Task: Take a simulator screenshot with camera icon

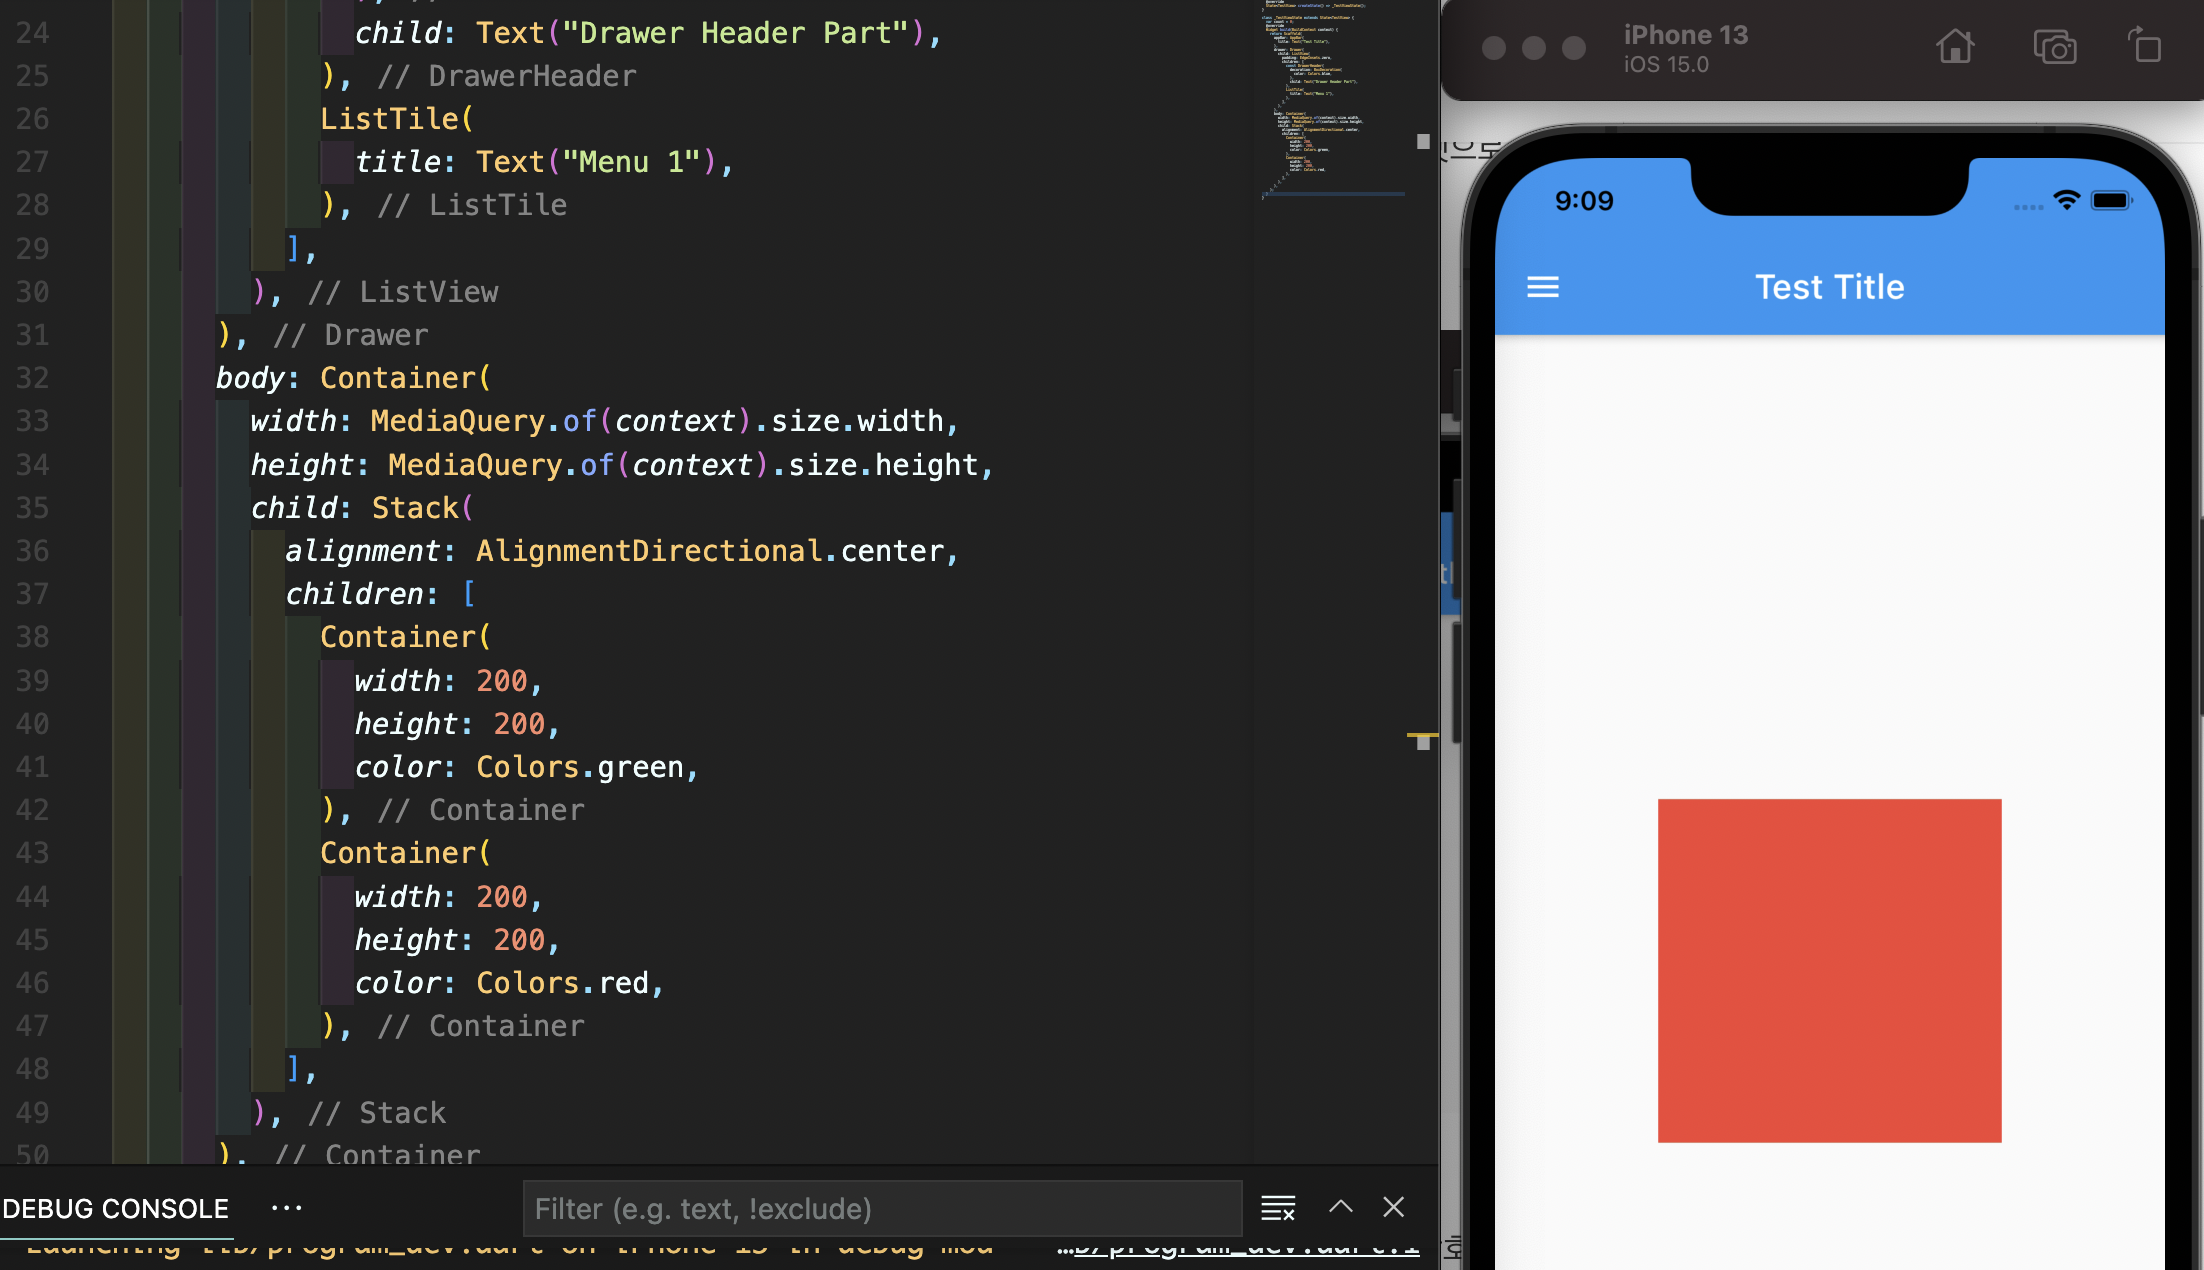Action: (x=2054, y=47)
